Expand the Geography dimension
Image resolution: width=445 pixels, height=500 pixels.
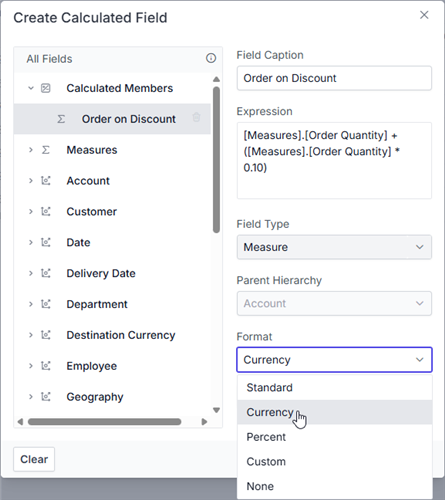click(x=31, y=397)
